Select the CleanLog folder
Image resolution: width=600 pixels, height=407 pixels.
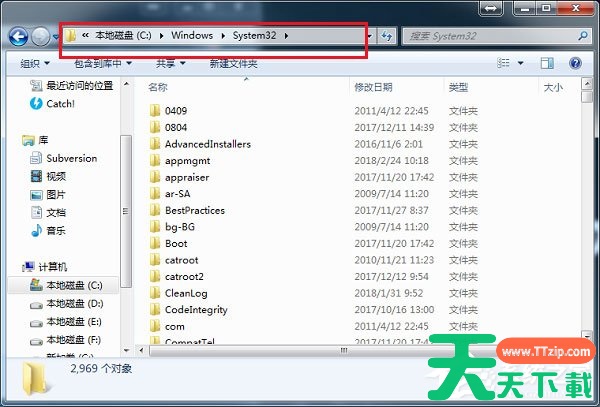[x=179, y=293]
